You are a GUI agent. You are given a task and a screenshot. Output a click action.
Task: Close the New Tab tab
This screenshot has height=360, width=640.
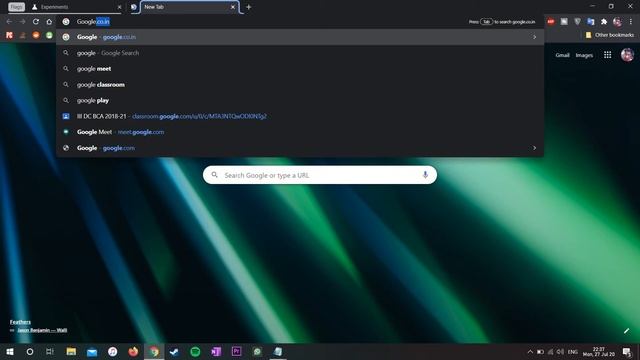[x=233, y=7]
